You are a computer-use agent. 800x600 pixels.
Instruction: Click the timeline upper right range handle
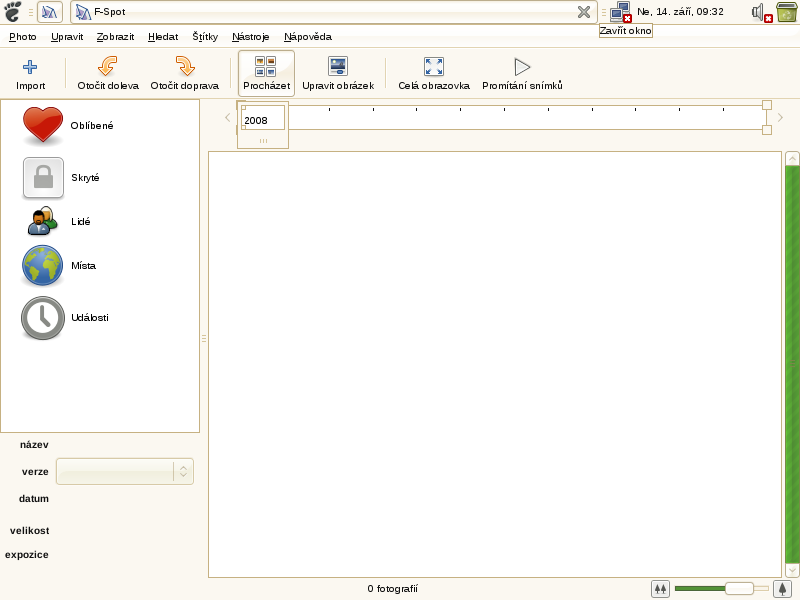pyautogui.click(x=767, y=105)
